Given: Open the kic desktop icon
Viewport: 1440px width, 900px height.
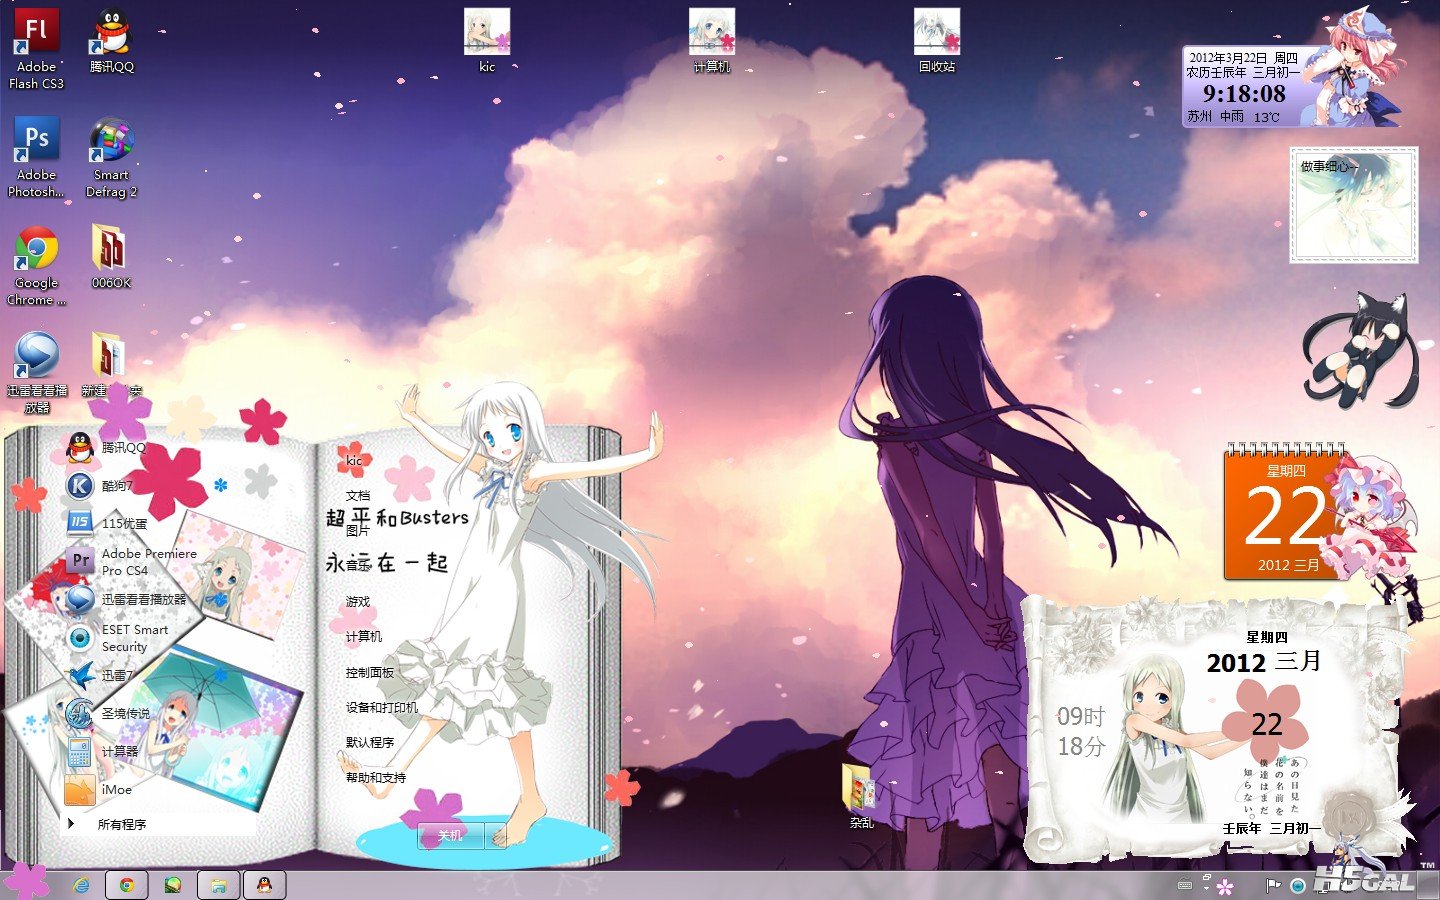Looking at the screenshot, I should pyautogui.click(x=487, y=41).
